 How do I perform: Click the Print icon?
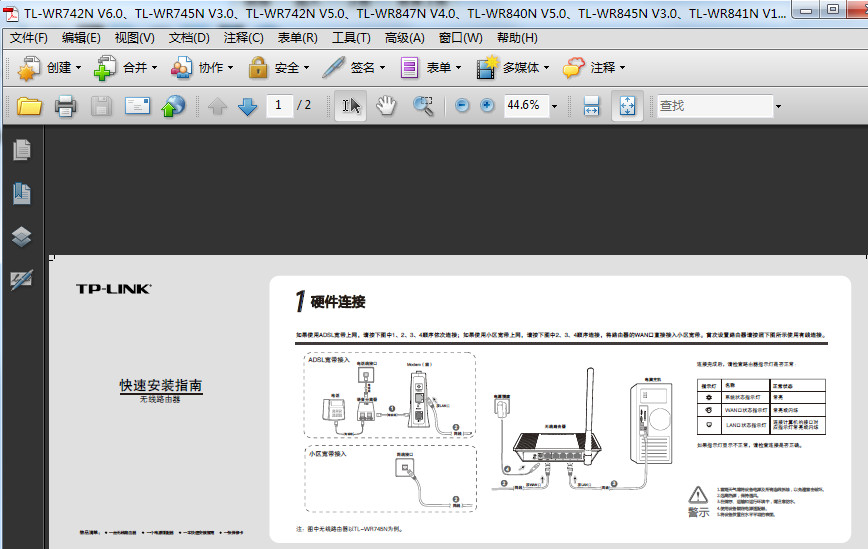[x=65, y=105]
